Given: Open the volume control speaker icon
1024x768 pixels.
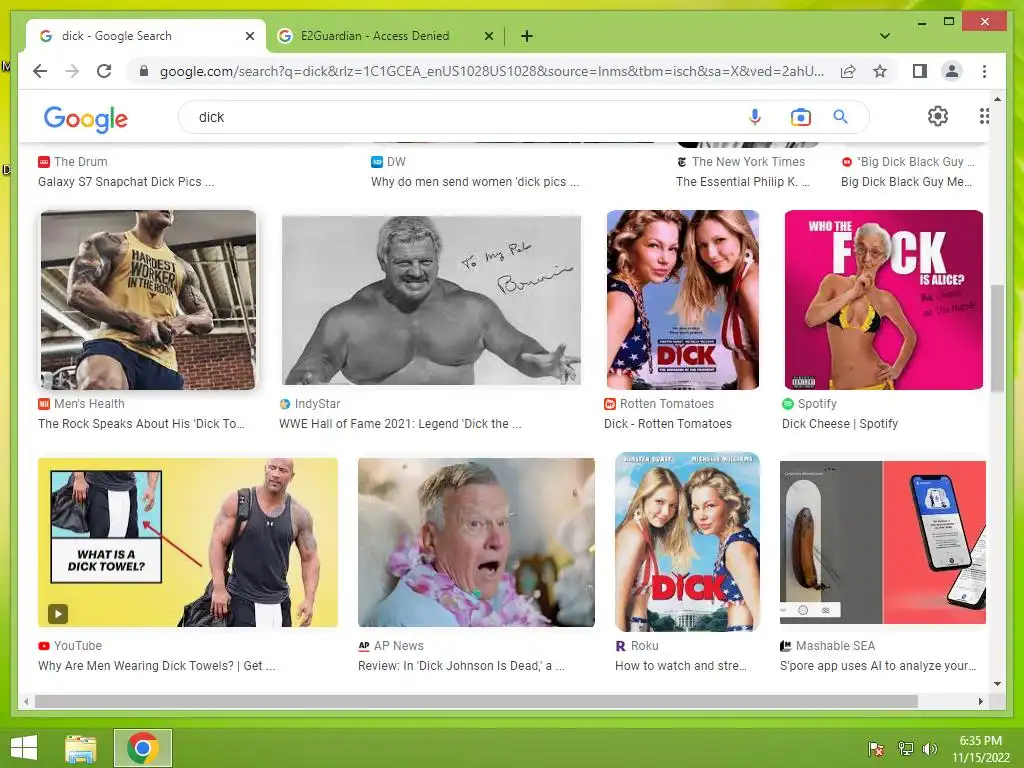Looking at the screenshot, I should pyautogui.click(x=929, y=748).
